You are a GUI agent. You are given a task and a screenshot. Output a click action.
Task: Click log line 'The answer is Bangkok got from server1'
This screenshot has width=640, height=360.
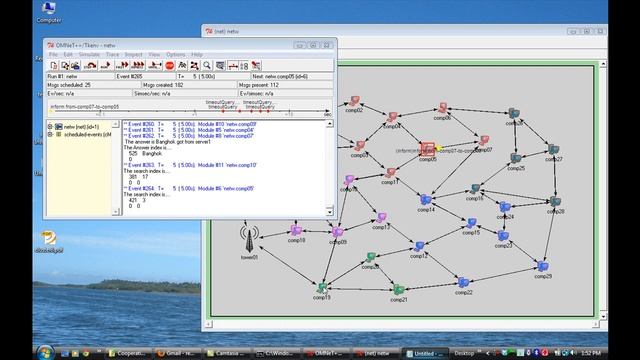(x=167, y=142)
